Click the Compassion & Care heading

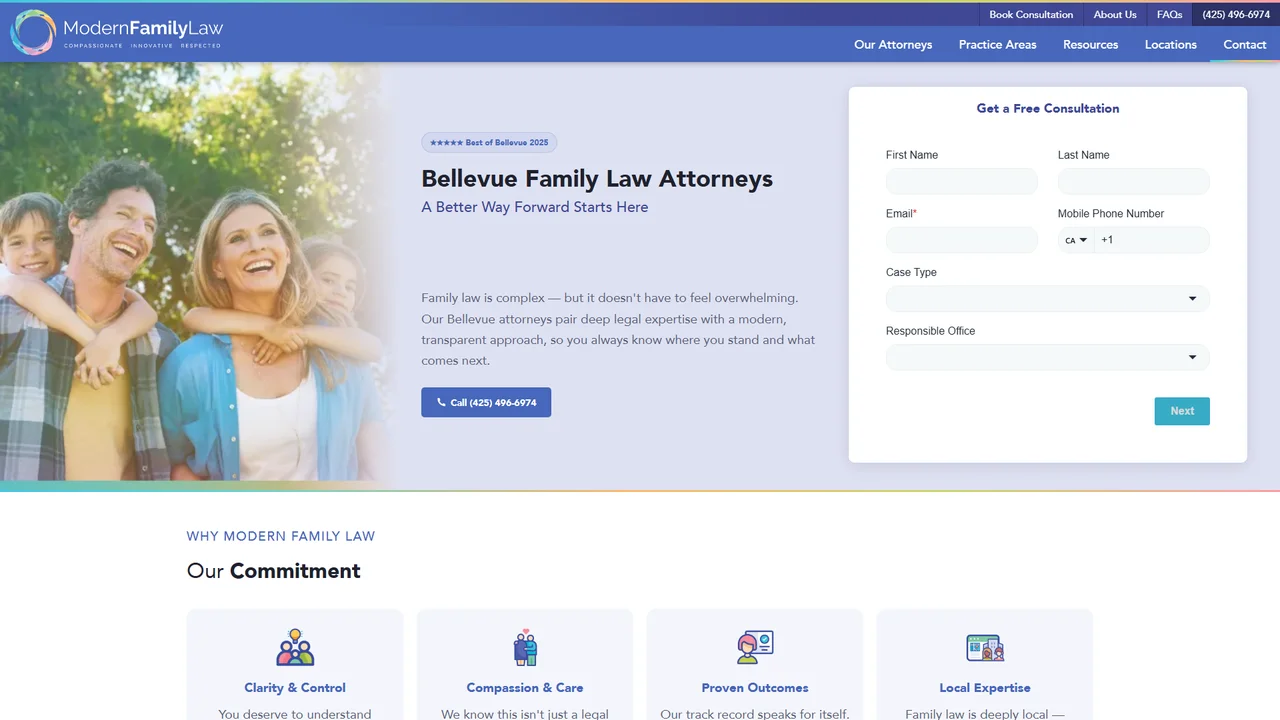tap(525, 688)
